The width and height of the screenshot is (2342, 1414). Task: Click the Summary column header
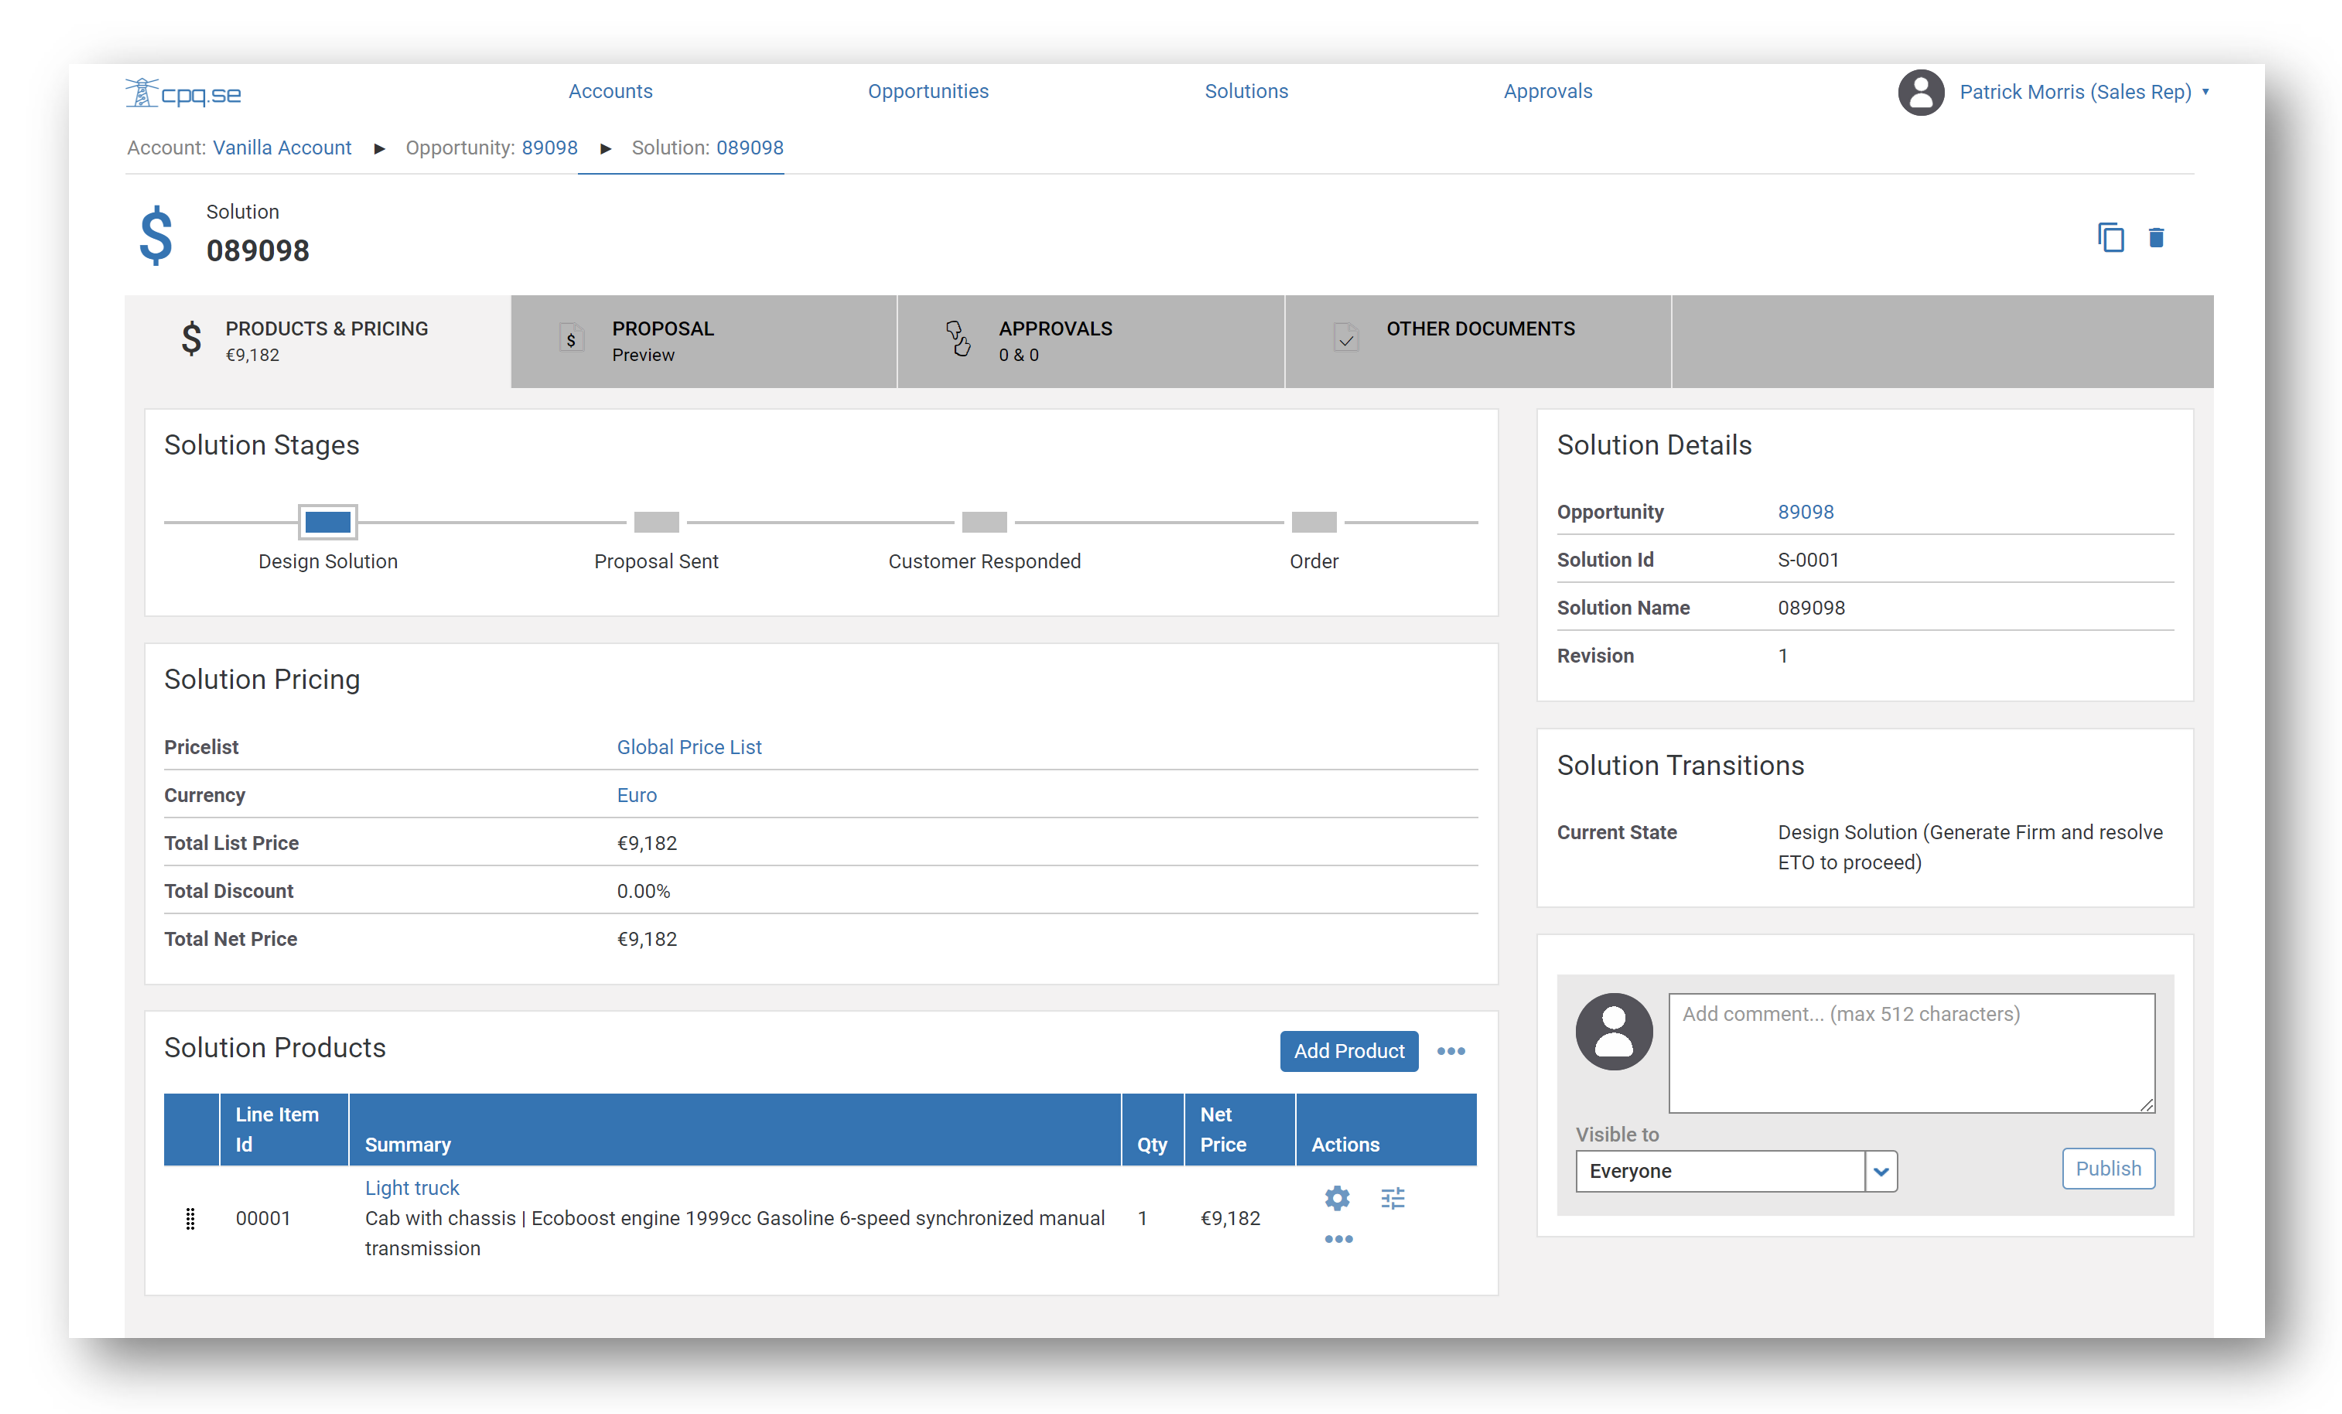tap(735, 1129)
